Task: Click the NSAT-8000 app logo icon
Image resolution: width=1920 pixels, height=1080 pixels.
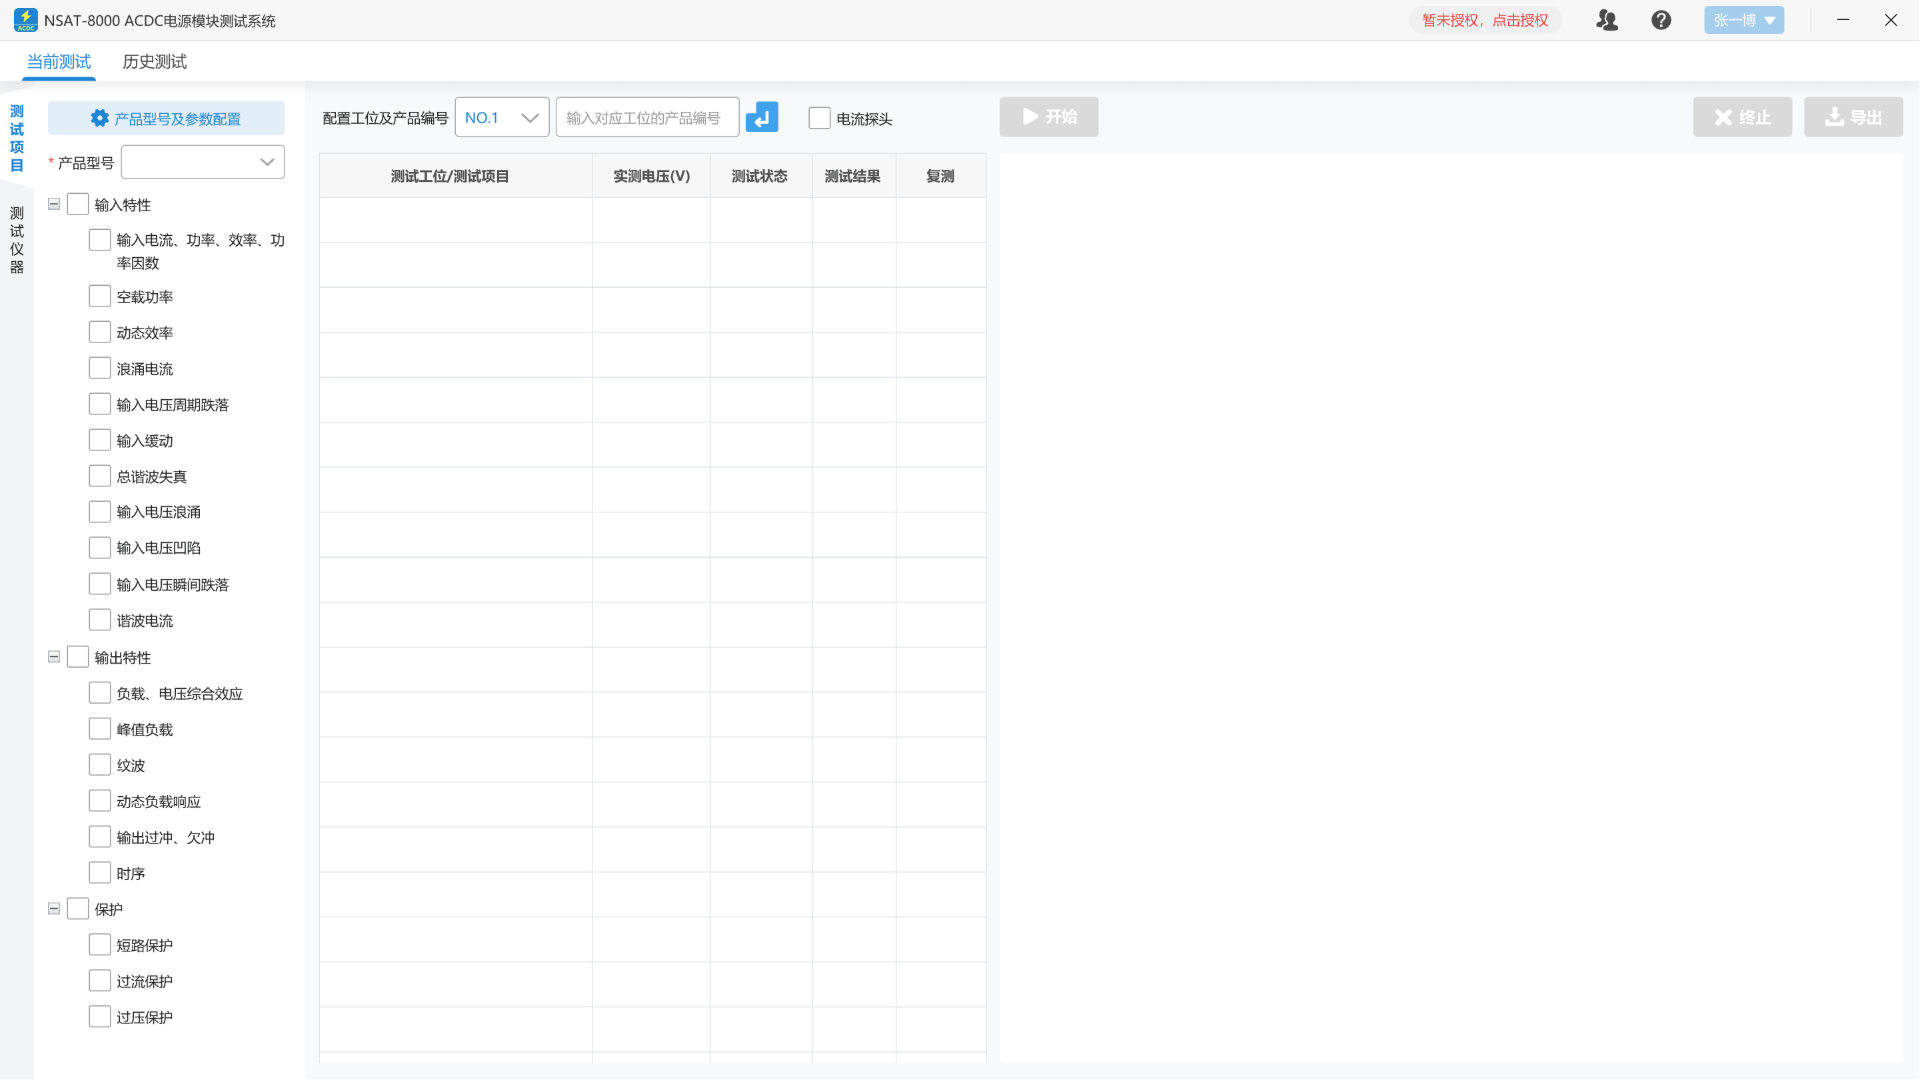Action: pyautogui.click(x=25, y=20)
